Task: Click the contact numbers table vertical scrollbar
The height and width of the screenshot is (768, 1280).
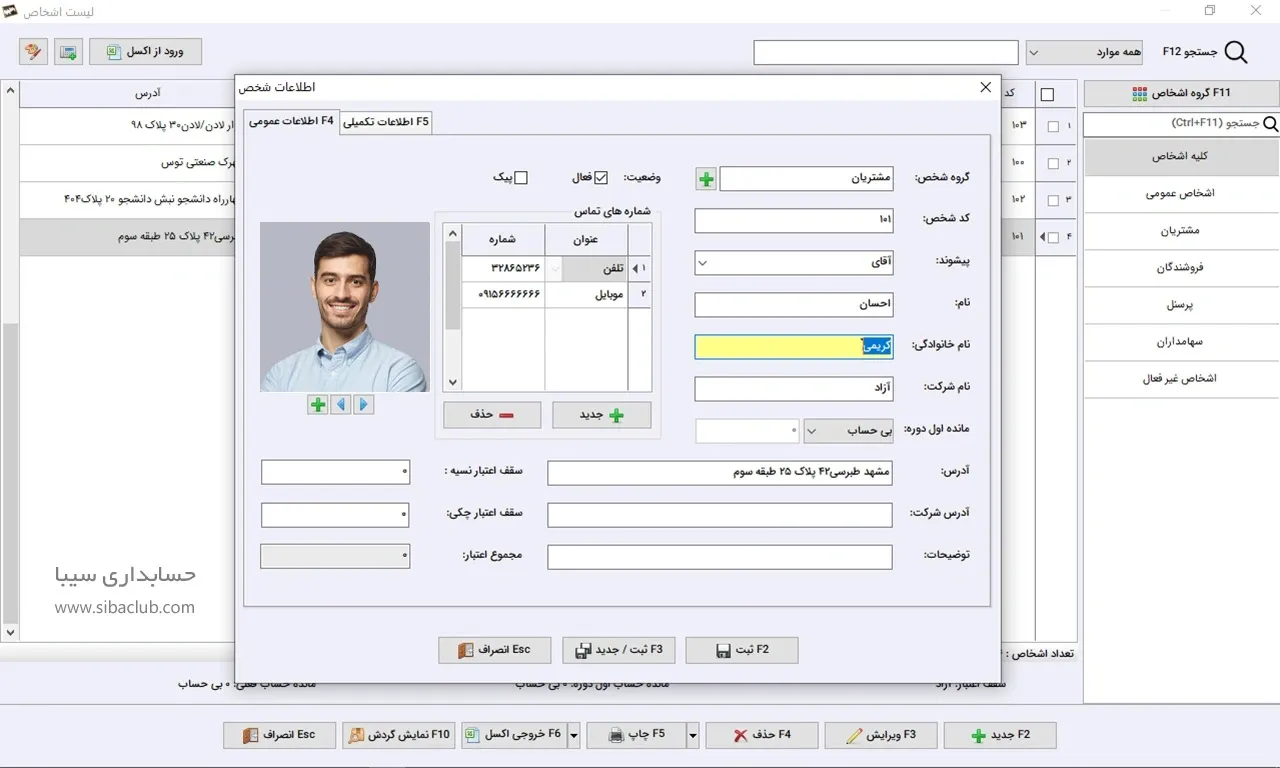Action: tap(452, 308)
